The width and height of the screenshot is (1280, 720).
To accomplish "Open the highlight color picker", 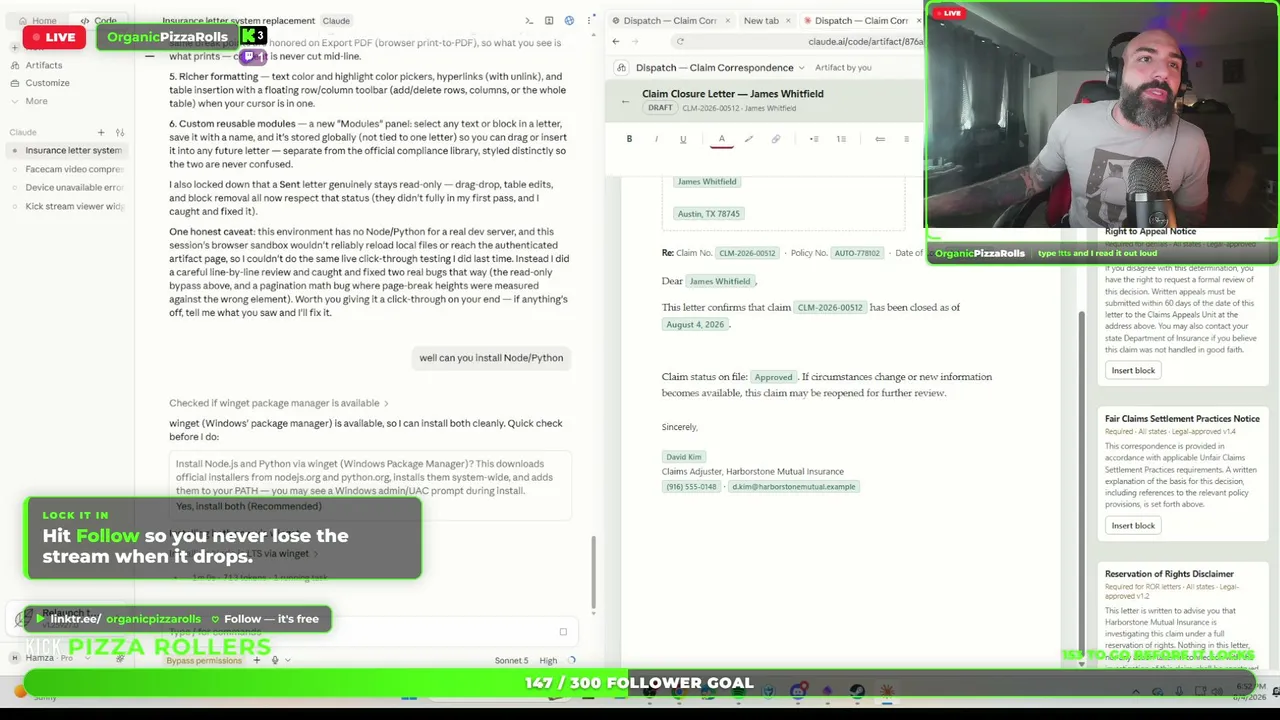I will click(x=748, y=139).
